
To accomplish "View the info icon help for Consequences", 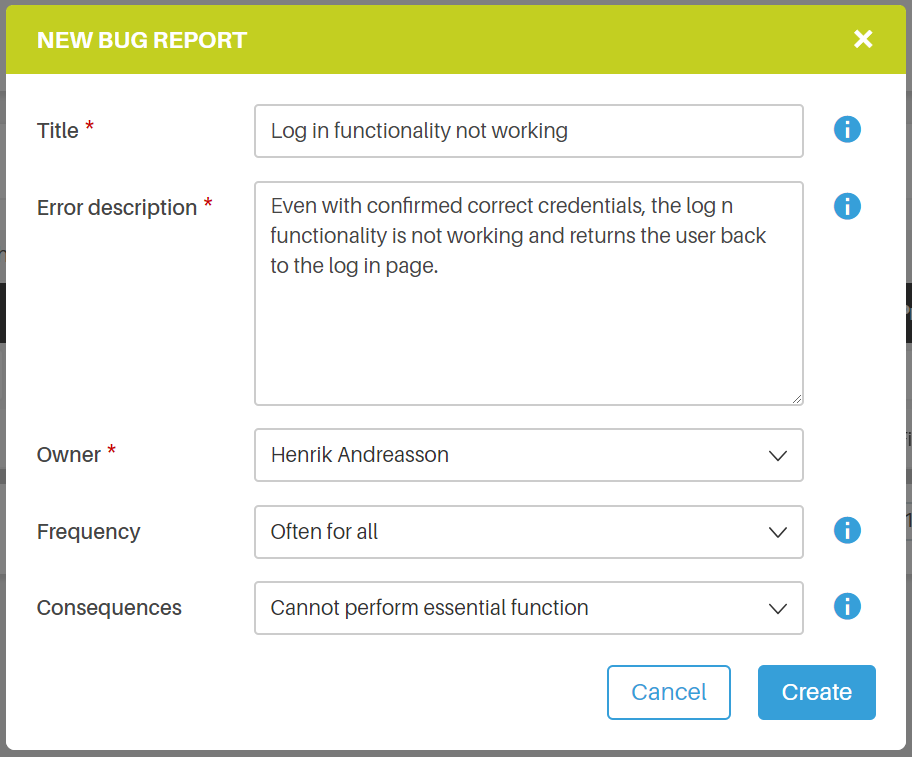I will [847, 606].
